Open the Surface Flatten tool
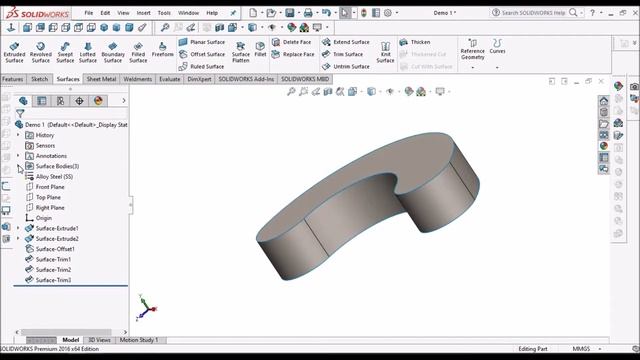This screenshot has width=640, height=360. pos(240,52)
